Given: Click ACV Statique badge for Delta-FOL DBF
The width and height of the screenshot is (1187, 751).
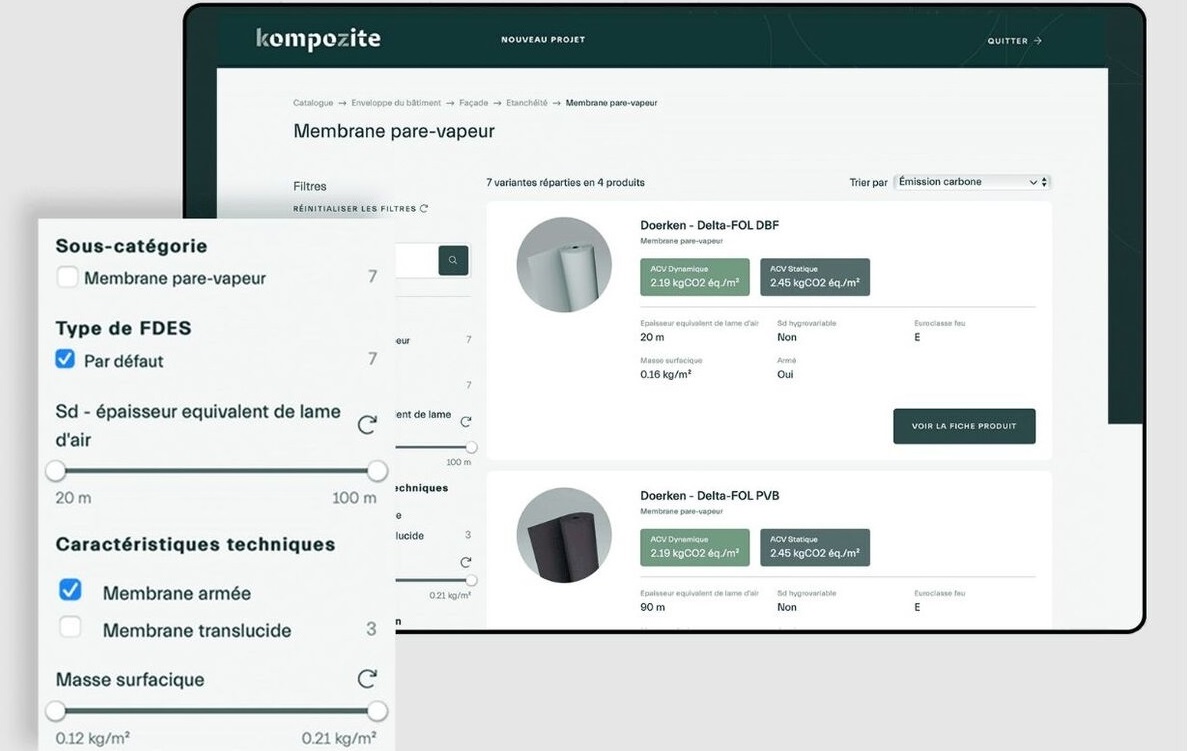Looking at the screenshot, I should pyautogui.click(x=814, y=277).
